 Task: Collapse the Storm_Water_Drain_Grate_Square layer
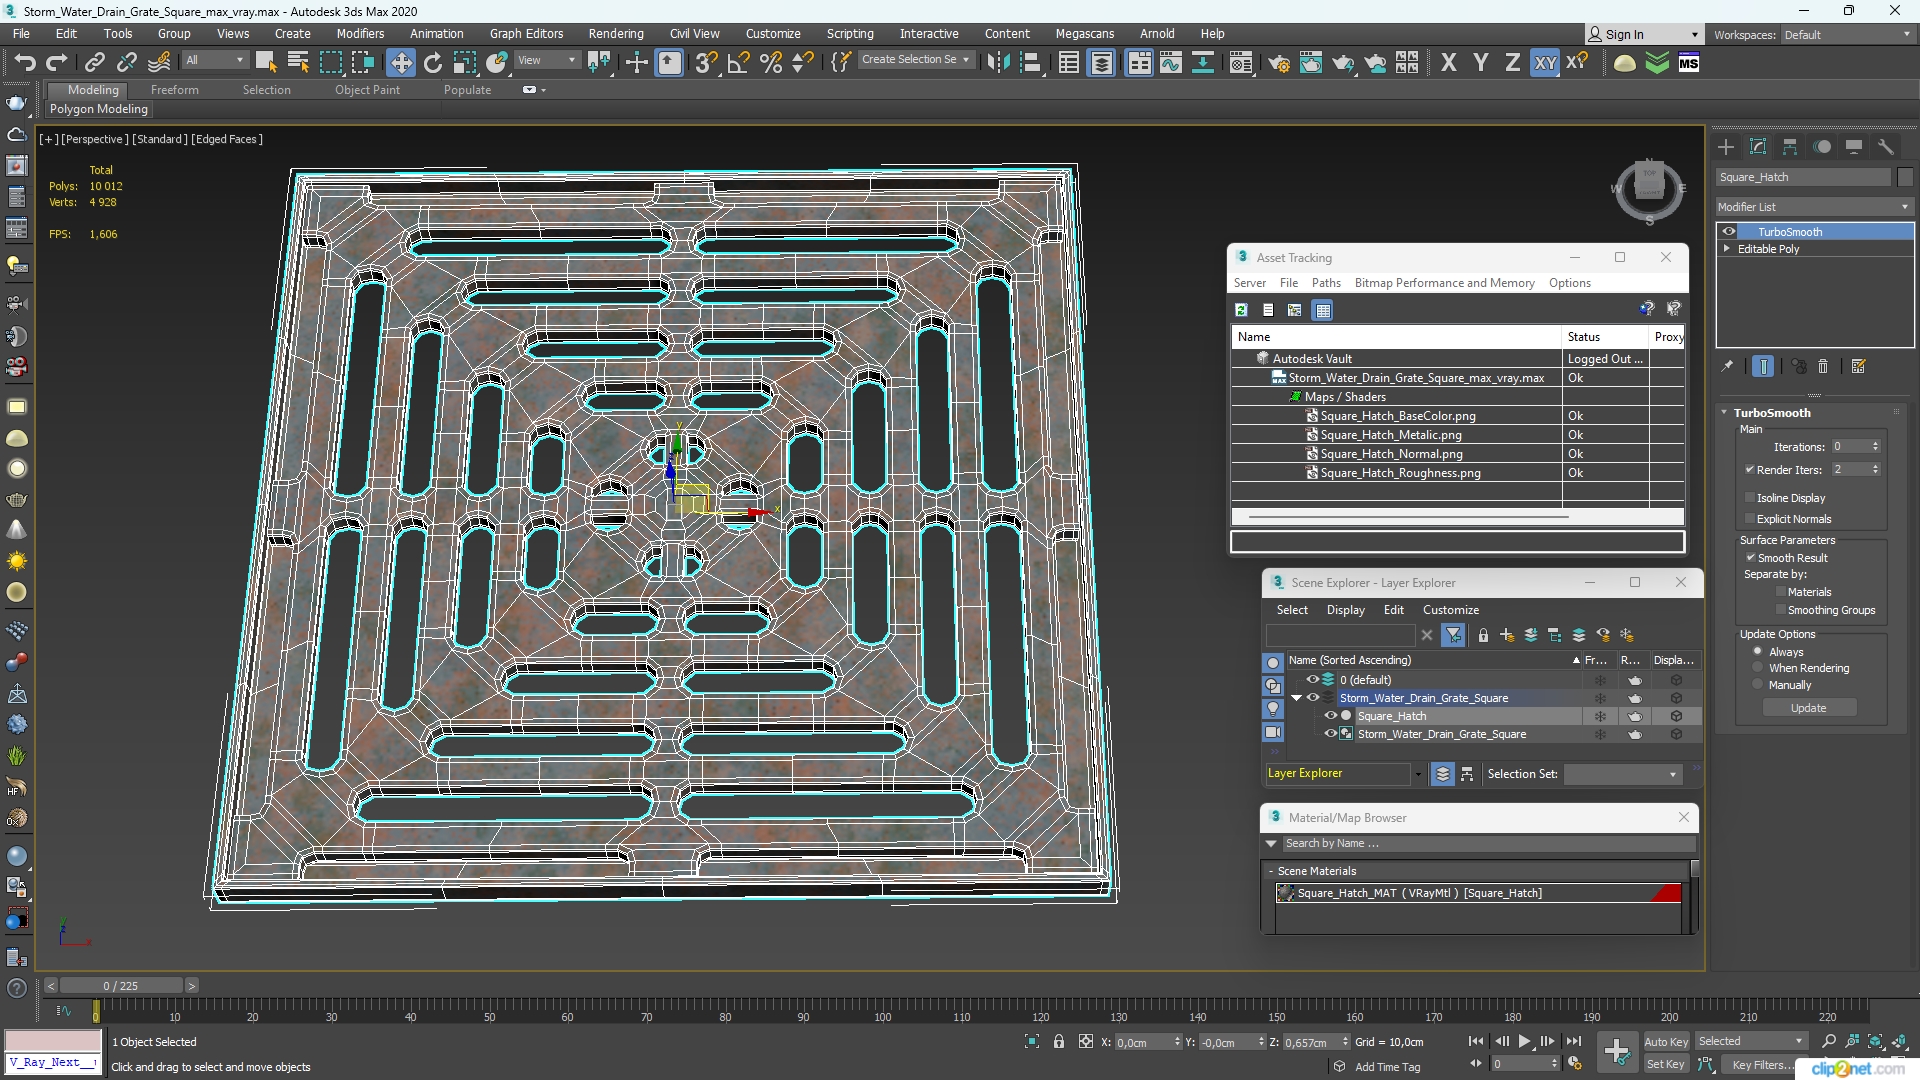pyautogui.click(x=1297, y=698)
